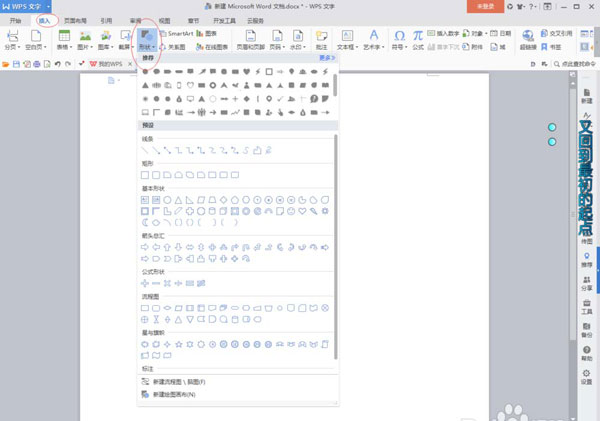Image resolution: width=600 pixels, height=421 pixels.
Task: Click the save icon in quick toolbar
Action: click(16, 64)
